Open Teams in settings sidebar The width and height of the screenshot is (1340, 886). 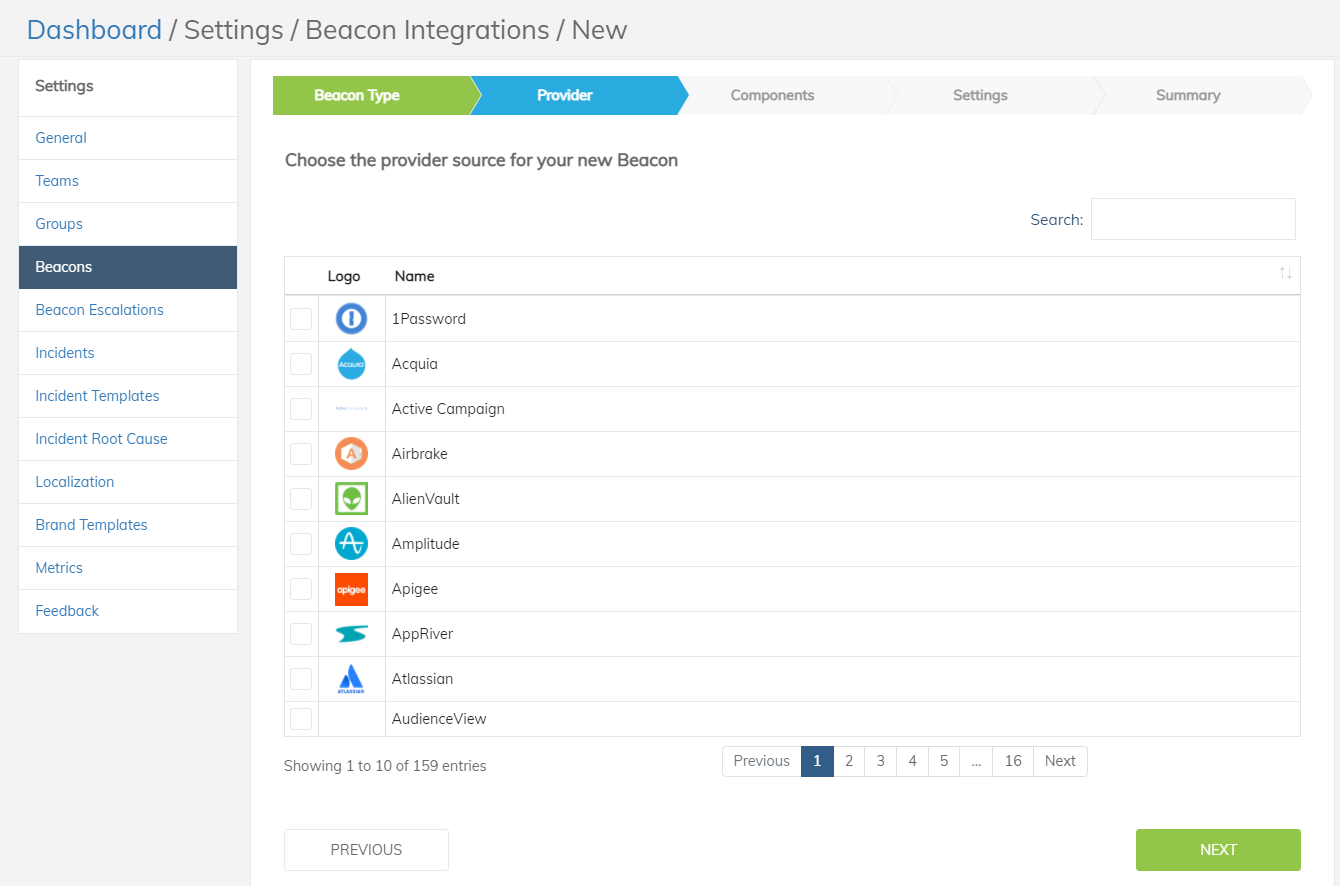(128, 181)
